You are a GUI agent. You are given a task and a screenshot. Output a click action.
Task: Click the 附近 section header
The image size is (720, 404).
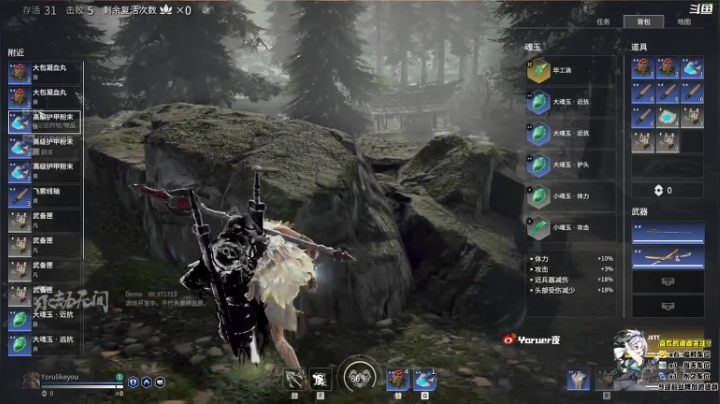[x=16, y=52]
